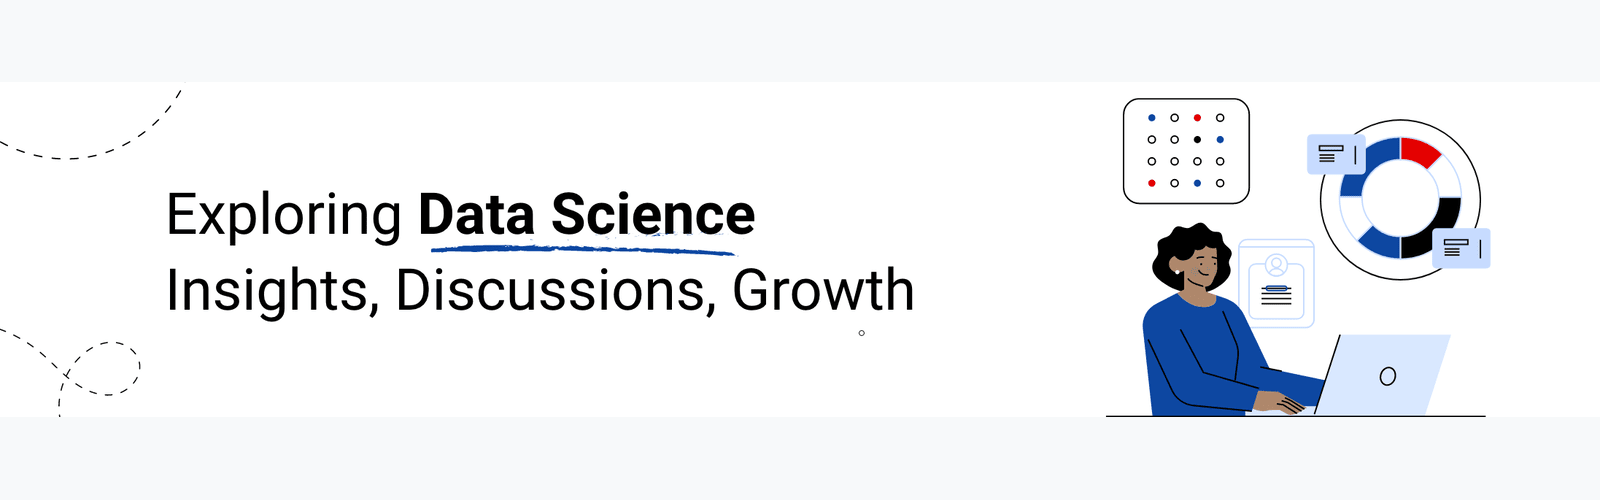Click the black segment of the donut chart
The height and width of the screenshot is (500, 1600).
pos(1434,229)
